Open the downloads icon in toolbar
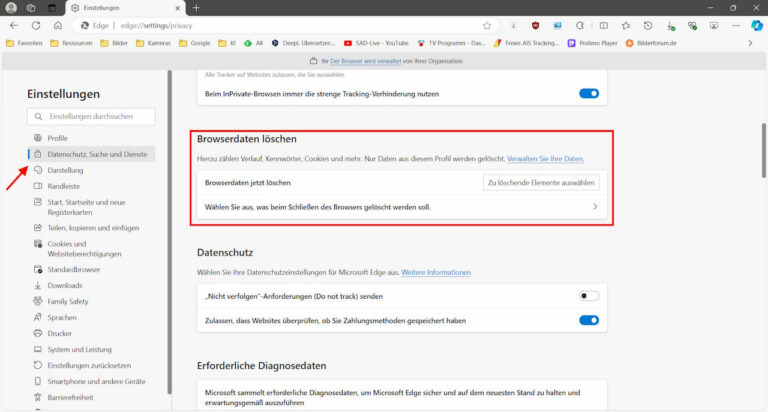This screenshot has height=412, width=768. pos(670,25)
